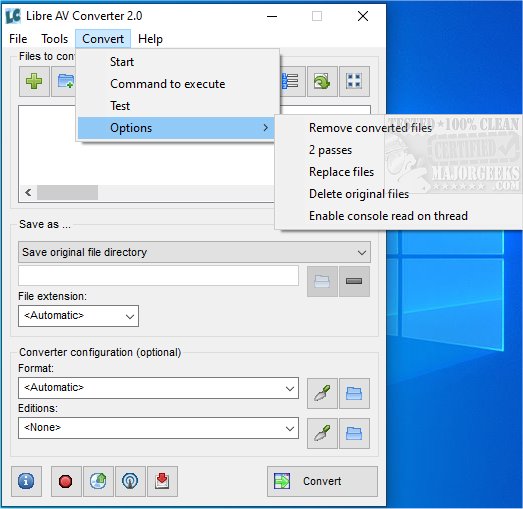Image resolution: width=523 pixels, height=509 pixels.
Task: Click the Add folder icon
Action: tap(65, 81)
